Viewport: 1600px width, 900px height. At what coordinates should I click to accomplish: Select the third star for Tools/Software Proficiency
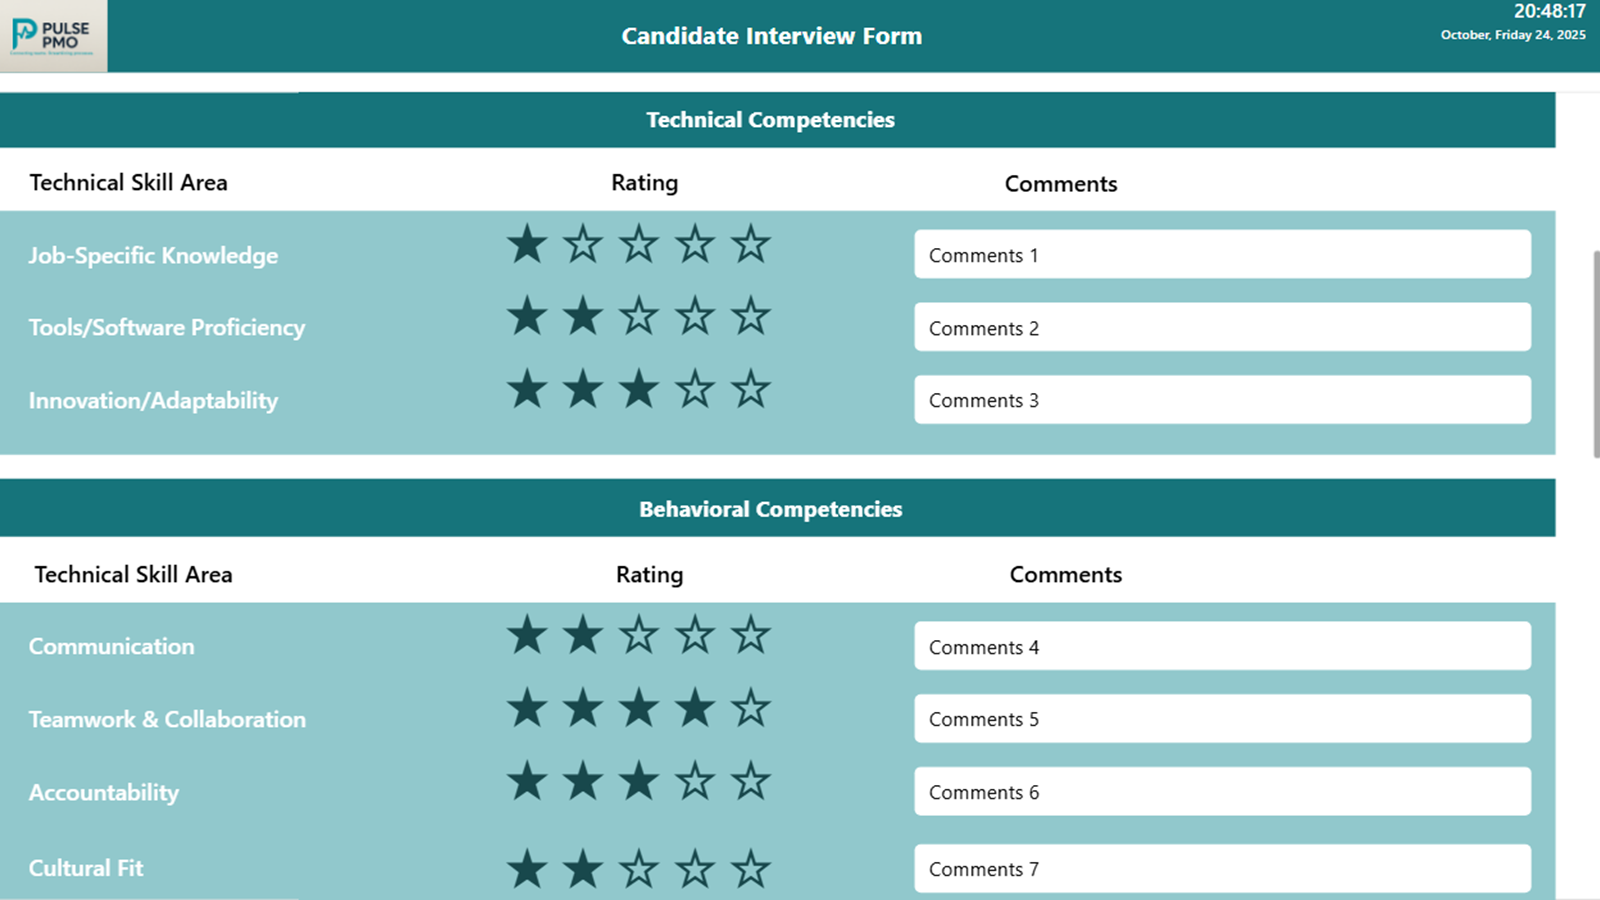[639, 316]
